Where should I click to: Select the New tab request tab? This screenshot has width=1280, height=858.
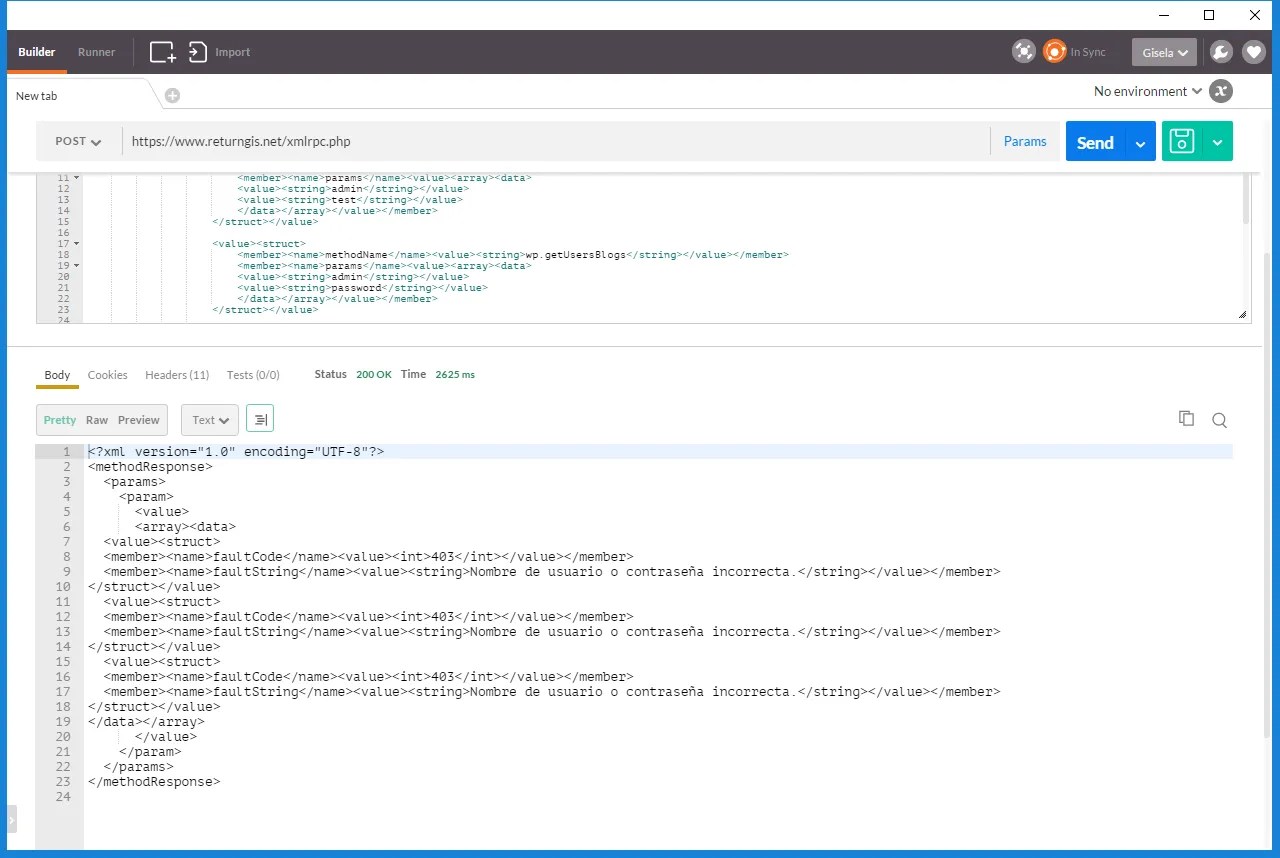37,96
